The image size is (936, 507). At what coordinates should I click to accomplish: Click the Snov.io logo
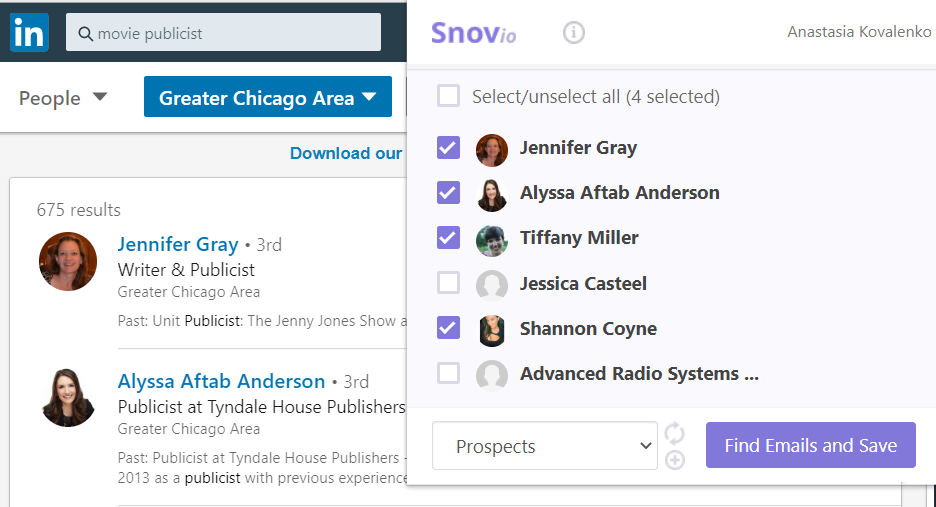tap(473, 33)
